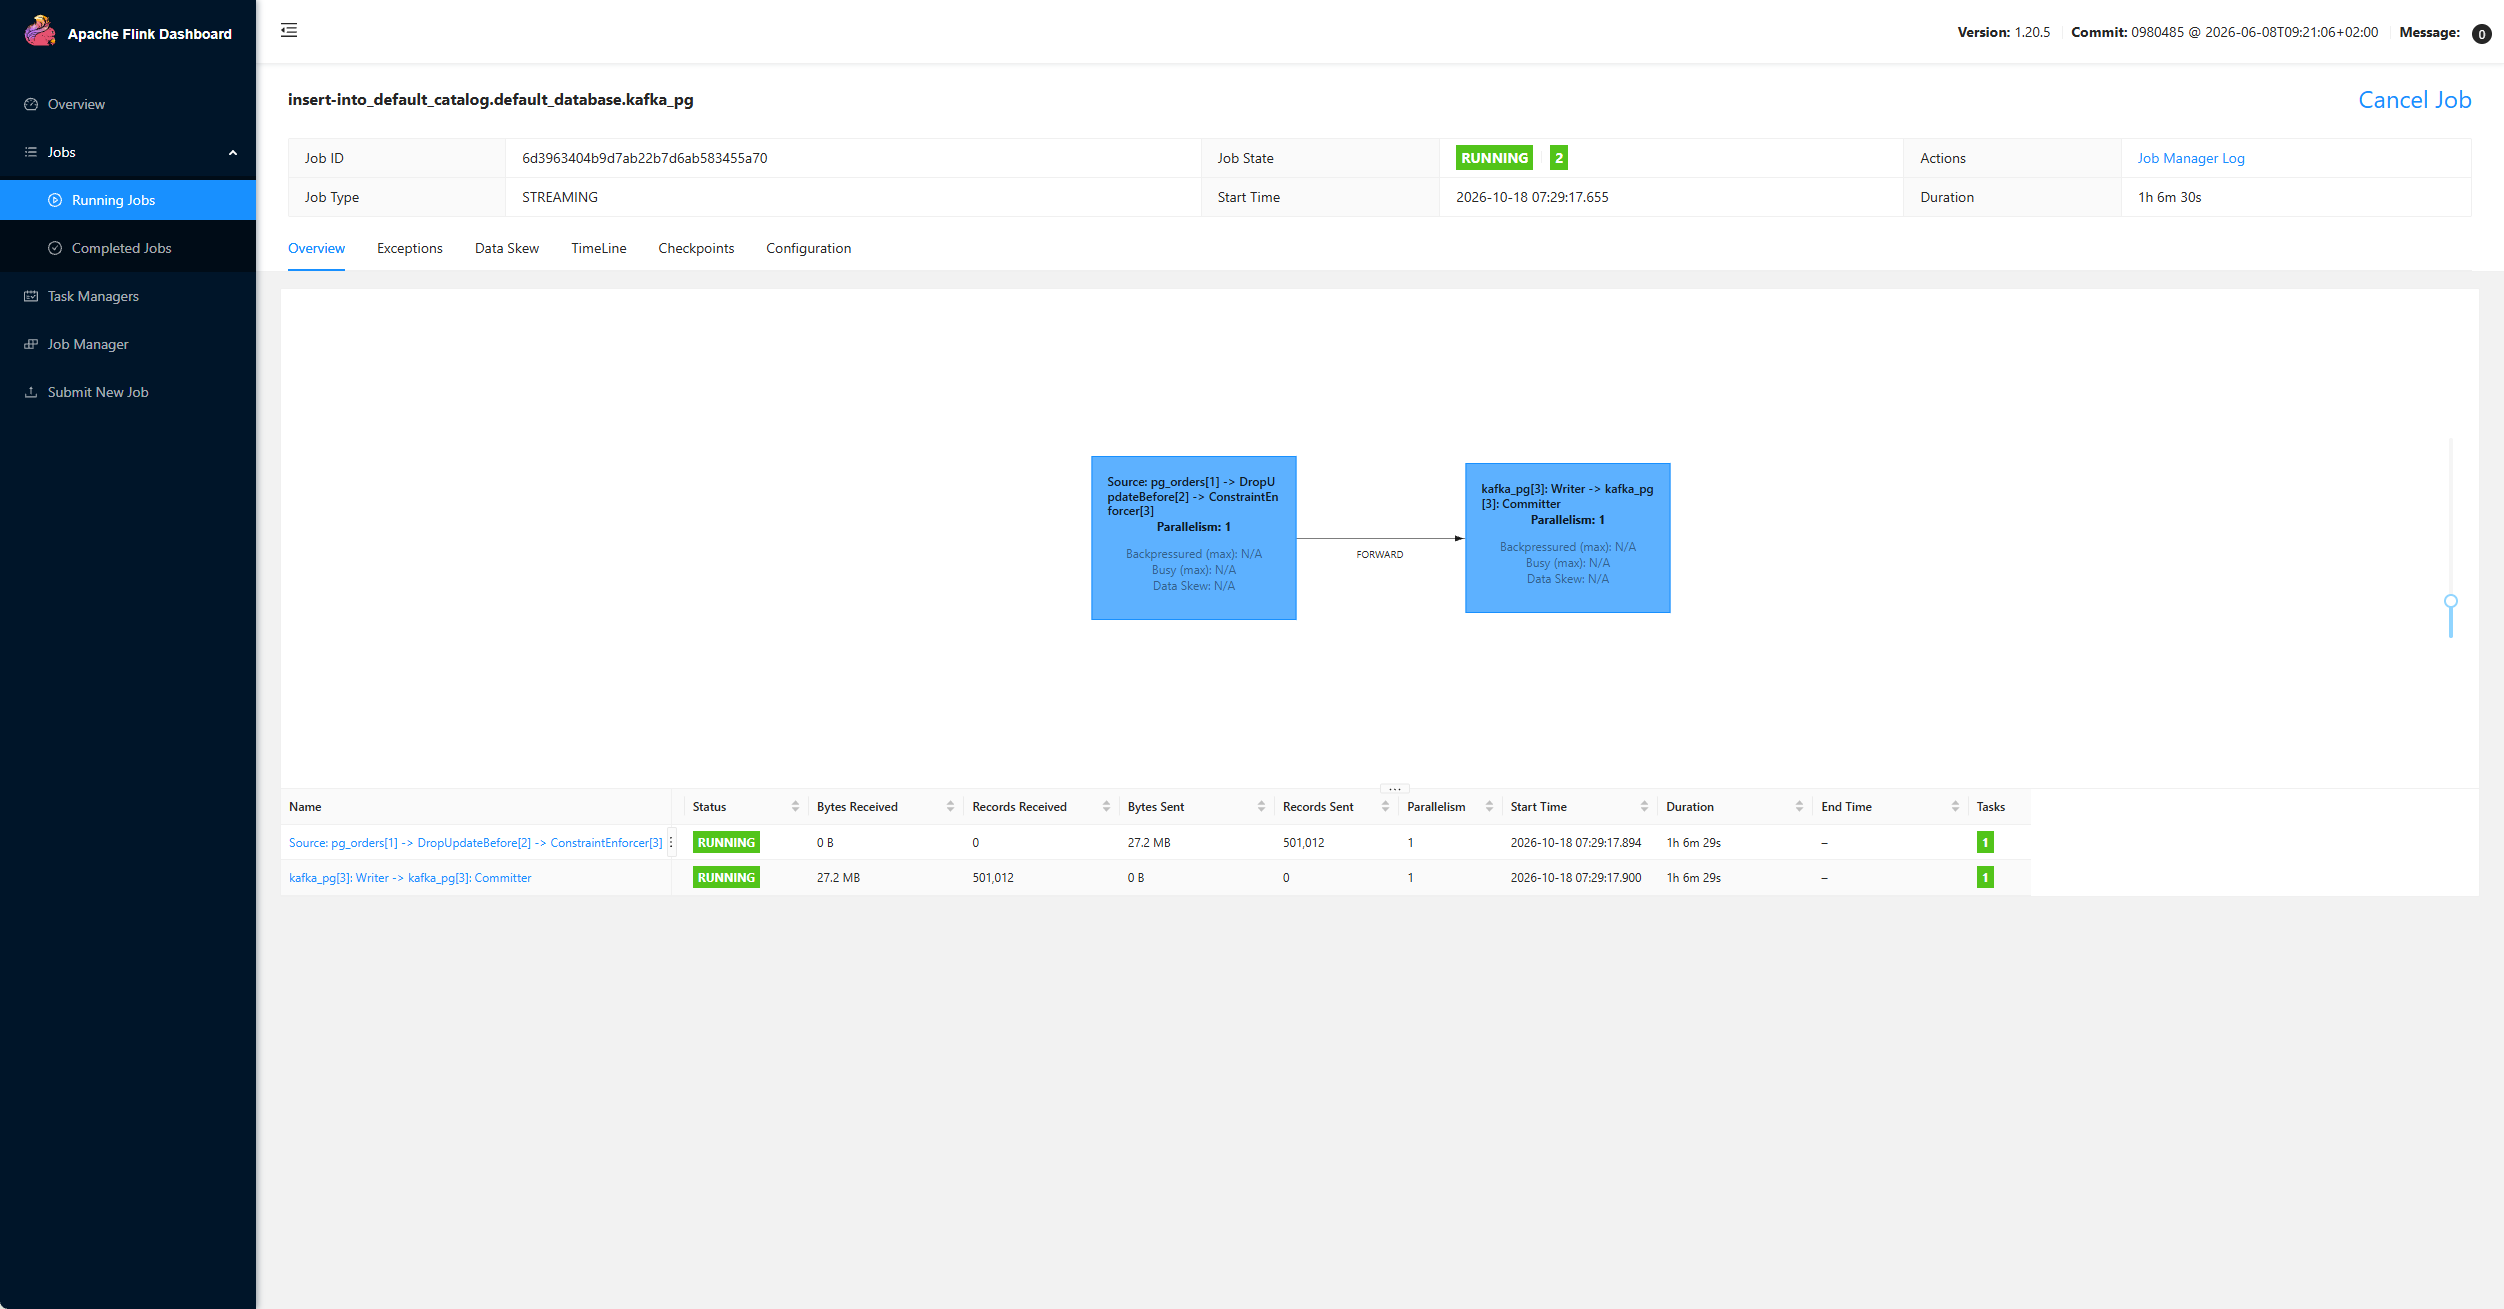Open the Job Manager Log link
This screenshot has width=2504, height=1309.
[x=2190, y=158]
